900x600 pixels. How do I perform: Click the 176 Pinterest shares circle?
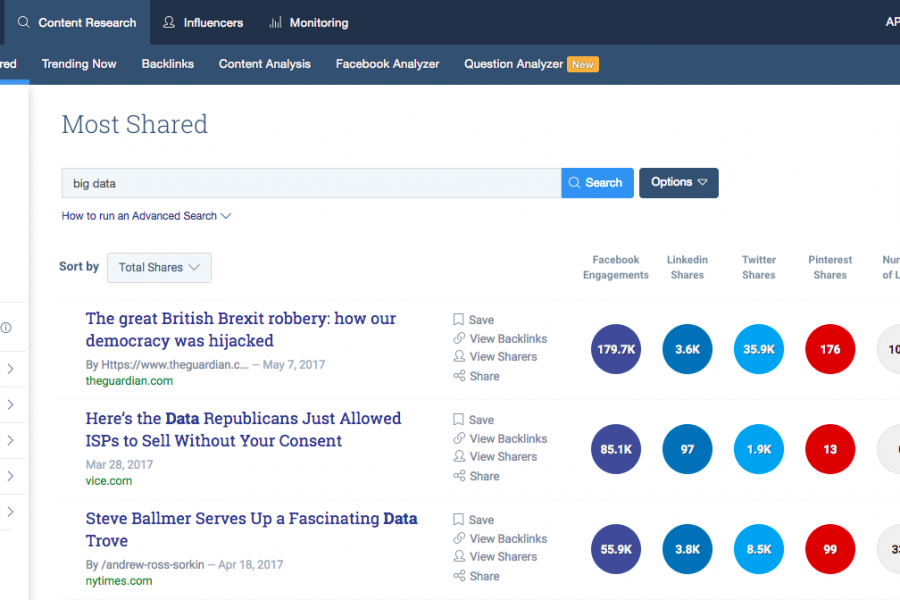(x=830, y=349)
